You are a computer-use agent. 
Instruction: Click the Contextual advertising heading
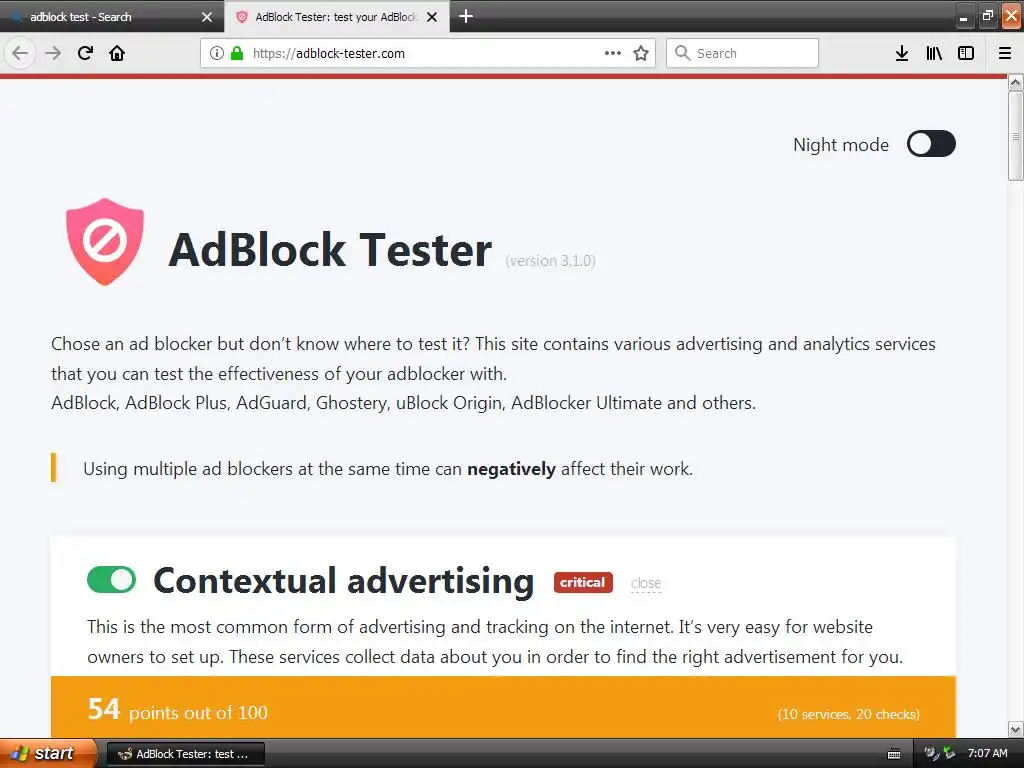tap(344, 580)
